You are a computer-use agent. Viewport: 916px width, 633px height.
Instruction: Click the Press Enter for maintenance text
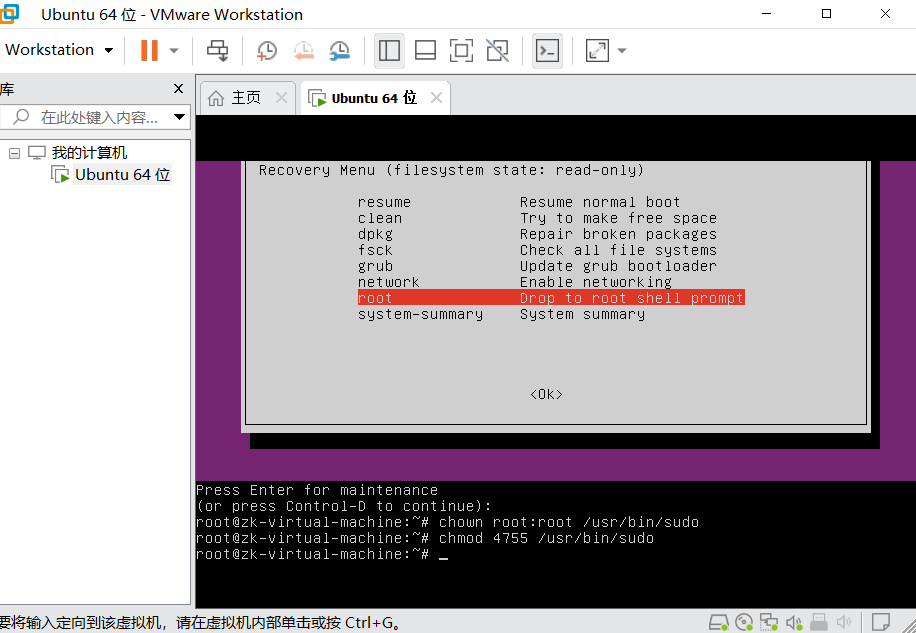click(x=317, y=490)
